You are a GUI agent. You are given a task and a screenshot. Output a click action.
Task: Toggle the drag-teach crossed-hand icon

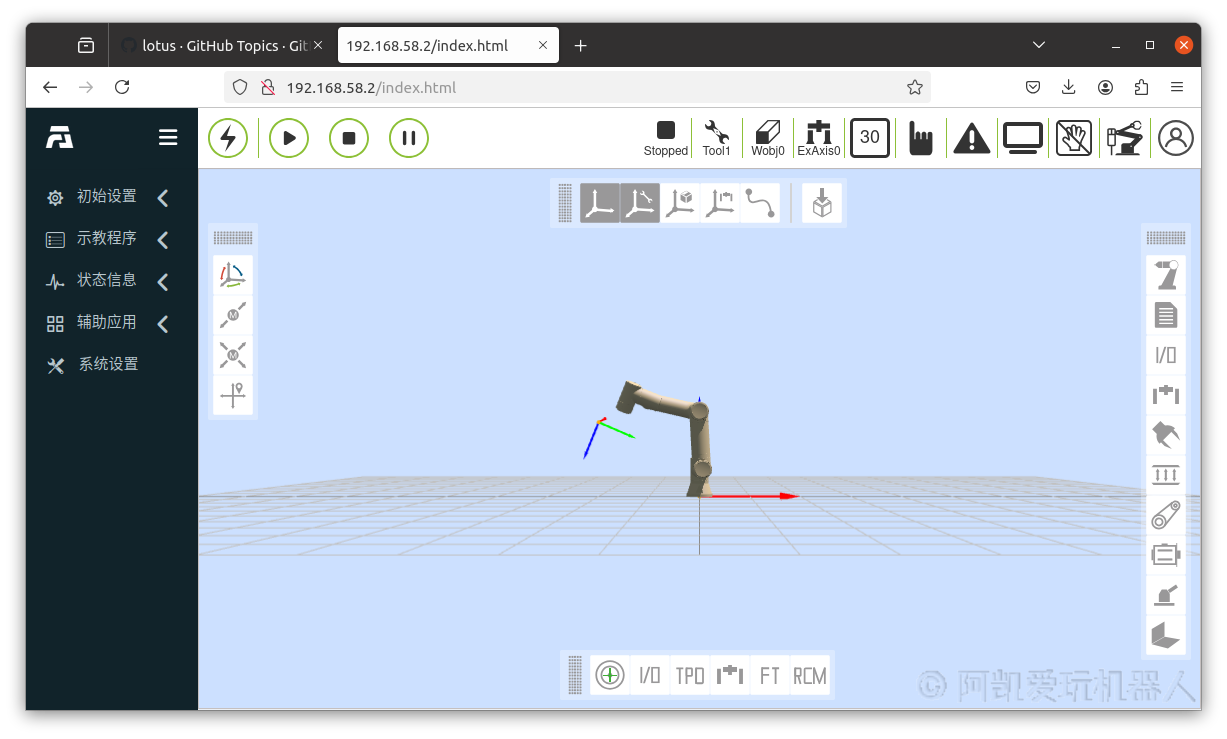click(x=1074, y=138)
